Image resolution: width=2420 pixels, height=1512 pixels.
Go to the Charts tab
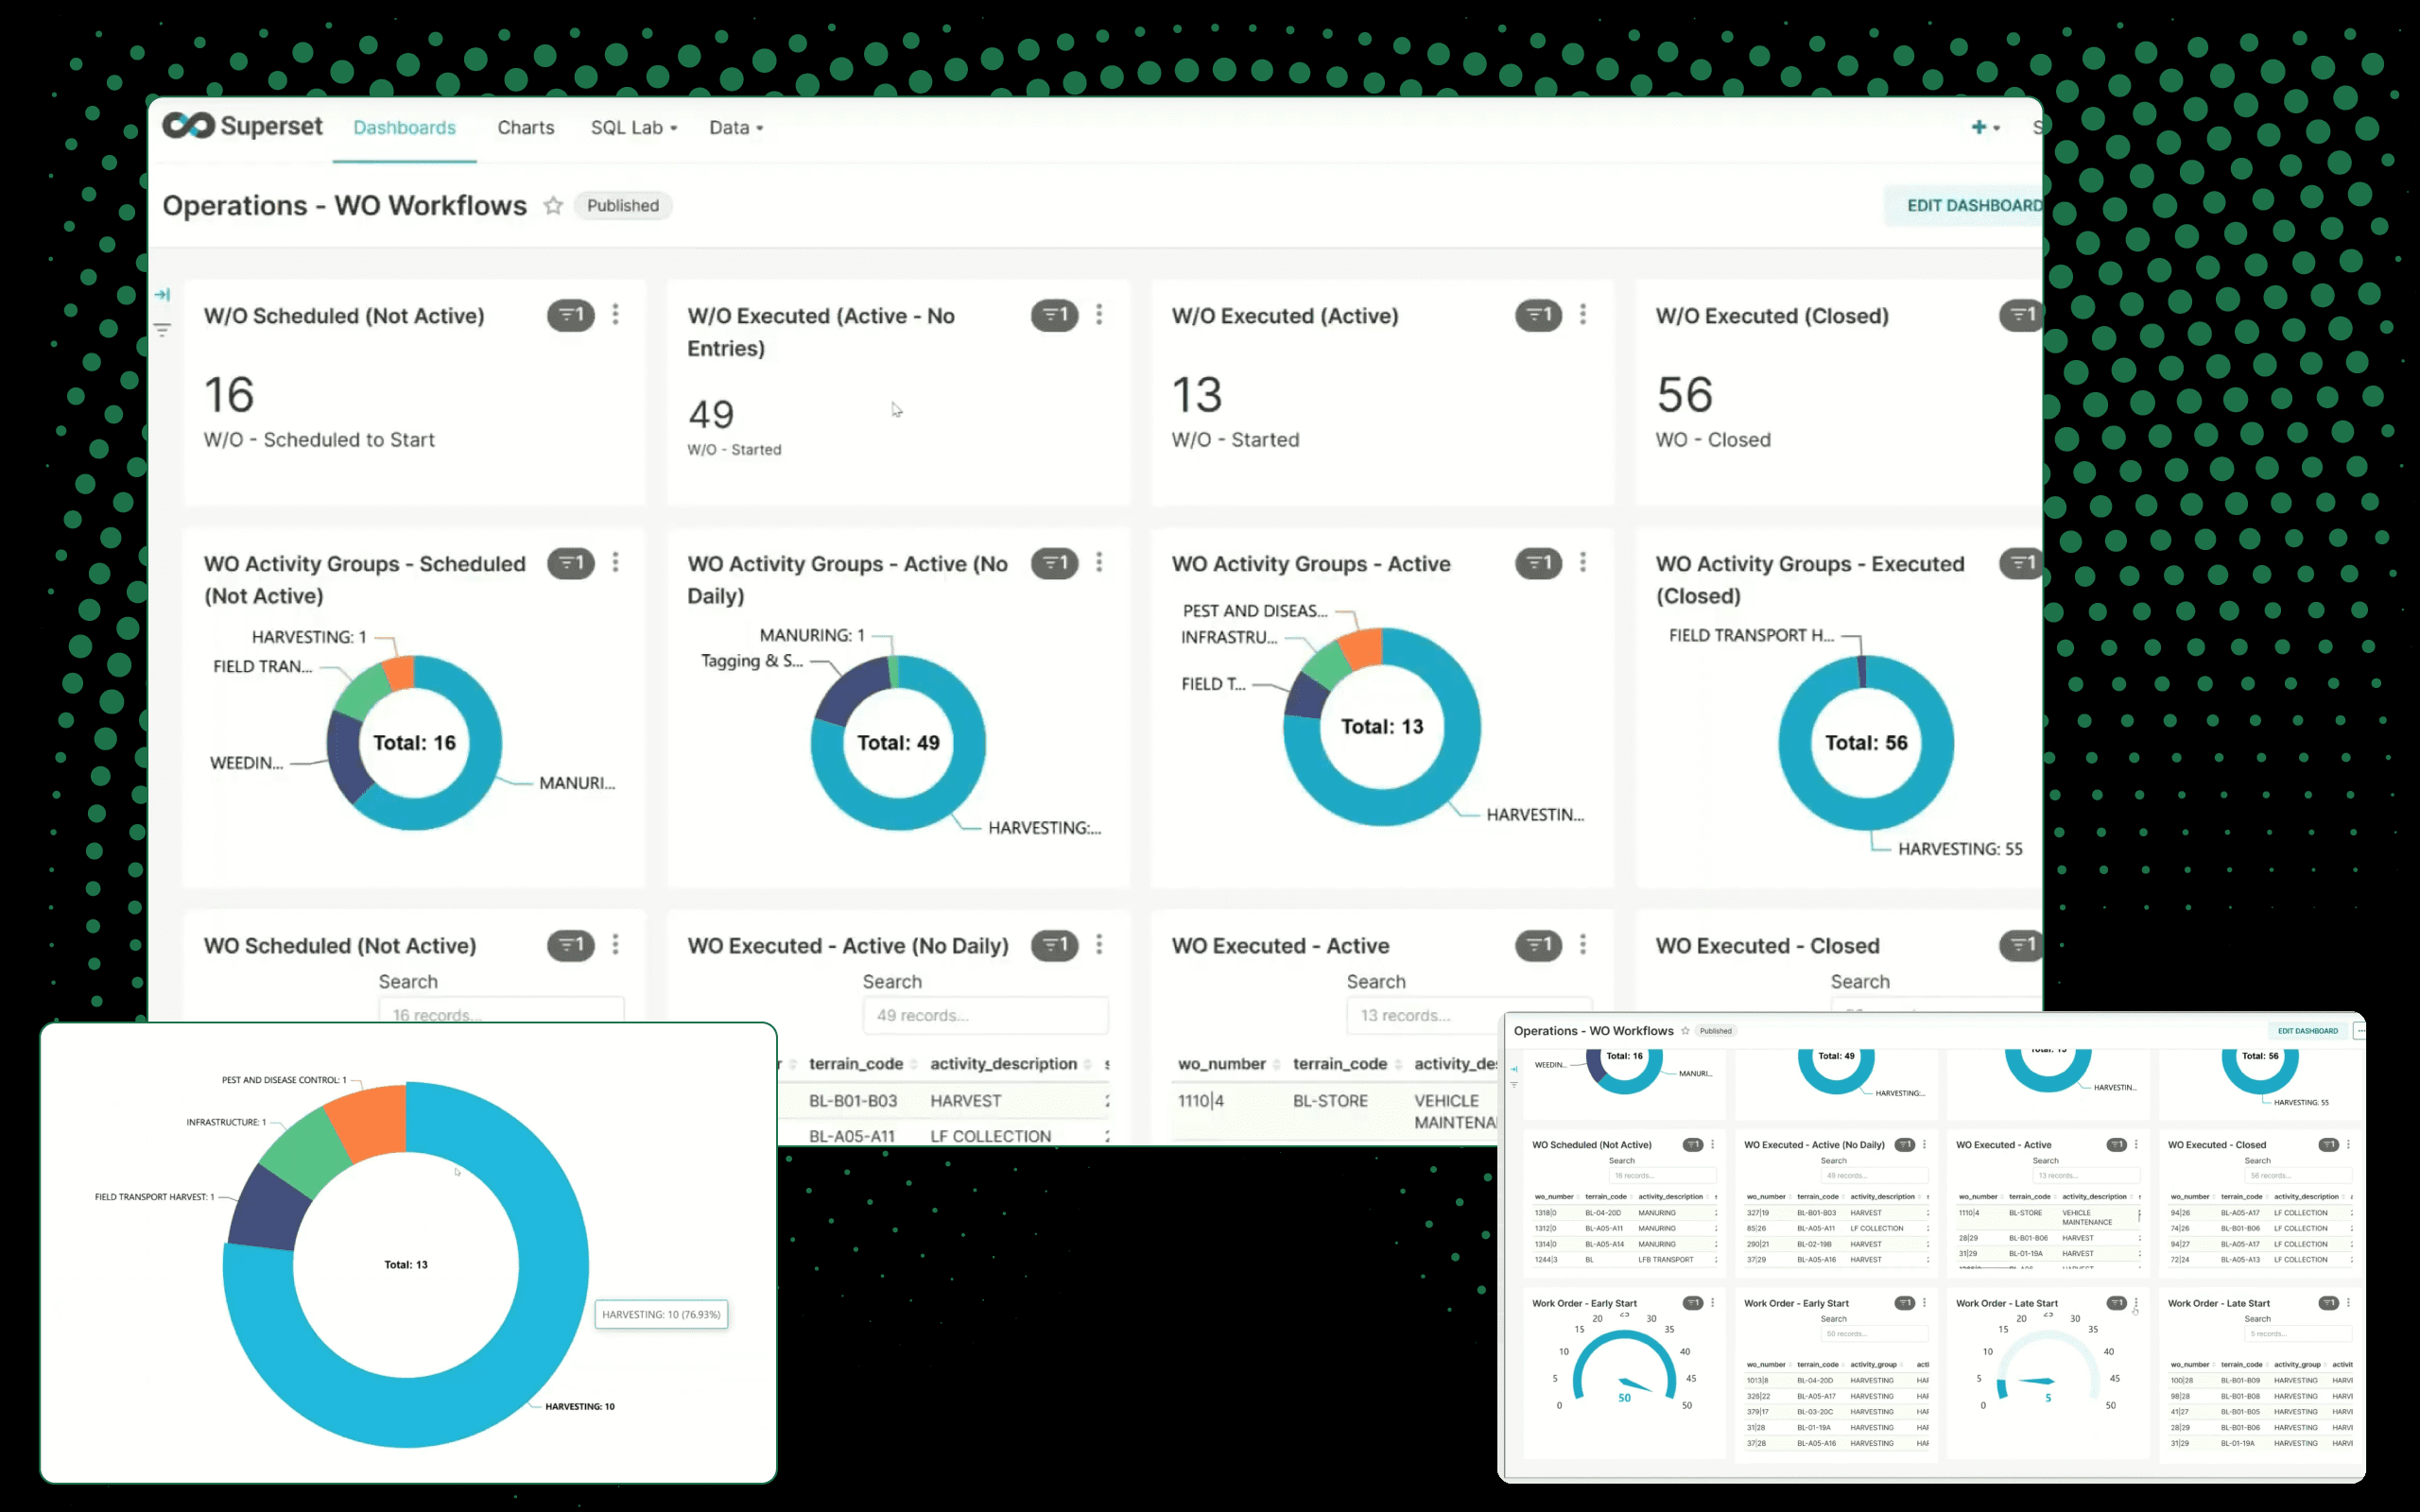[526, 128]
